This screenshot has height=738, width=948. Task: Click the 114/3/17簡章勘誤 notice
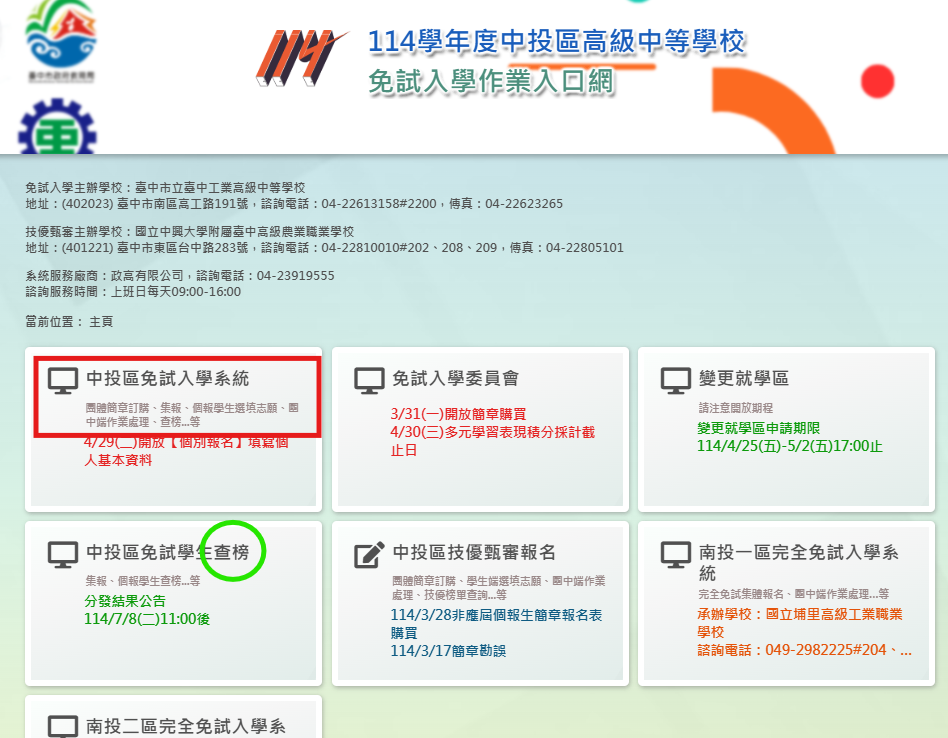[x=448, y=651]
